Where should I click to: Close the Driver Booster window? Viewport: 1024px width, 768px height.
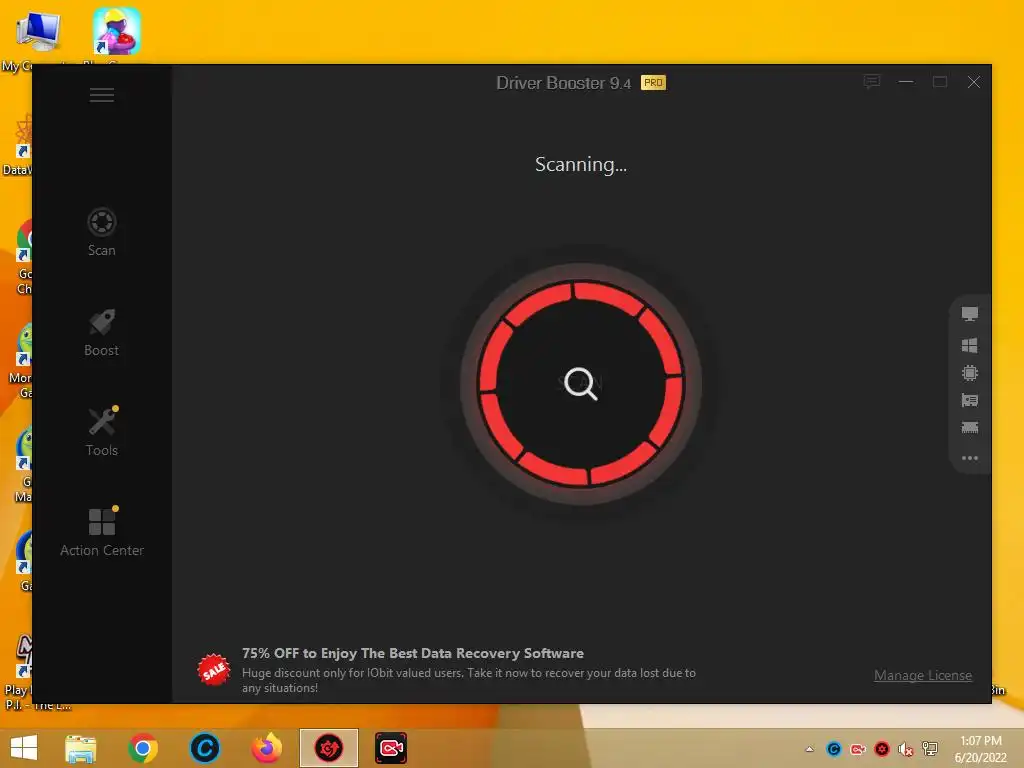click(x=974, y=82)
